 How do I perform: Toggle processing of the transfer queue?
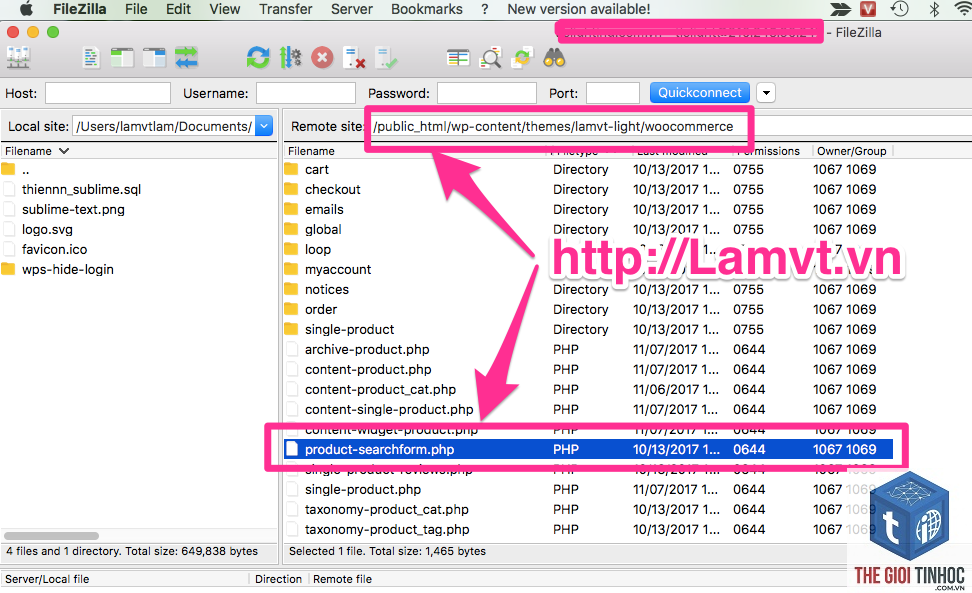click(290, 58)
